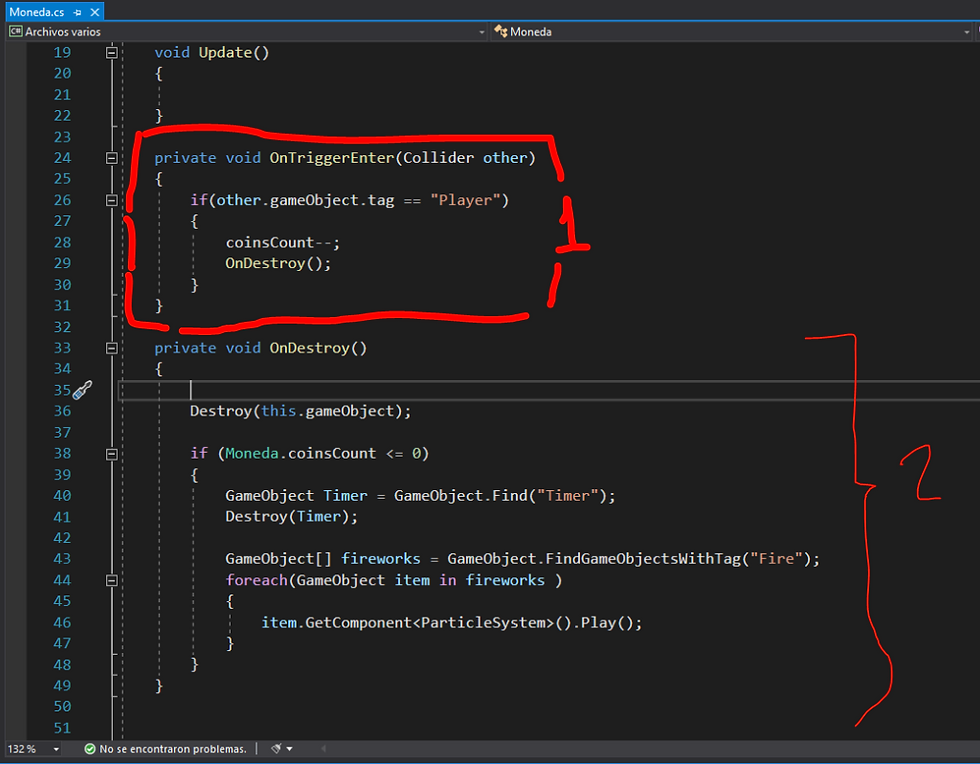Viewport: 980px width, 764px height.
Task: Click line number 19
Action: (x=62, y=53)
